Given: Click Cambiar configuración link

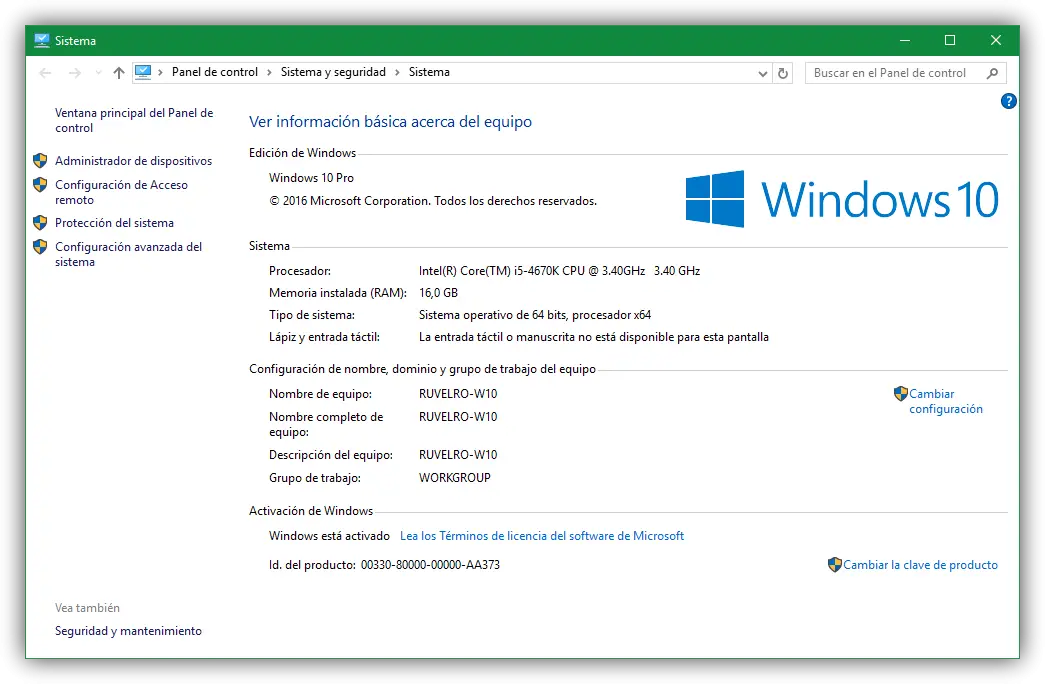Looking at the screenshot, I should click(946, 401).
